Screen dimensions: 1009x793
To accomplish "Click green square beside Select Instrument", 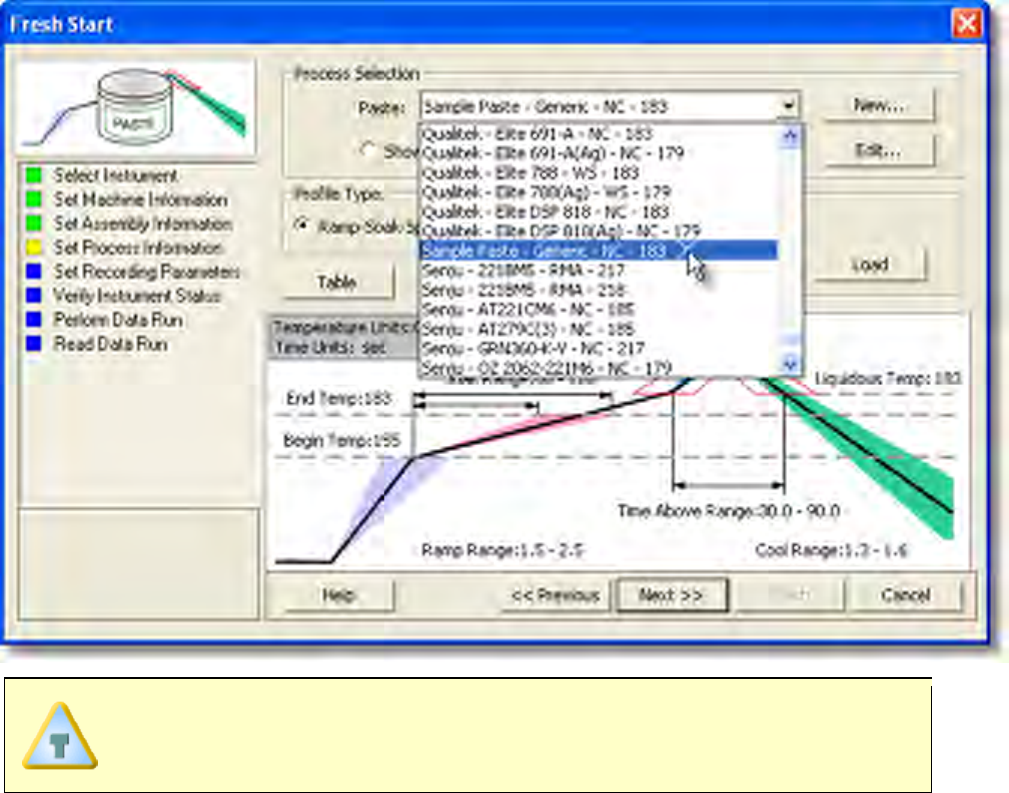I will tap(33, 175).
